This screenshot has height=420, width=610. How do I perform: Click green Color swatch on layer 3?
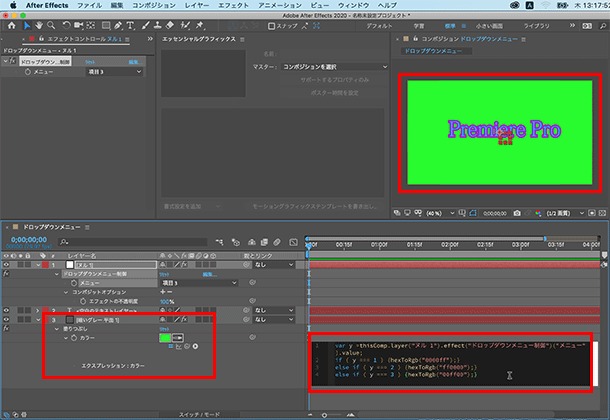point(165,338)
